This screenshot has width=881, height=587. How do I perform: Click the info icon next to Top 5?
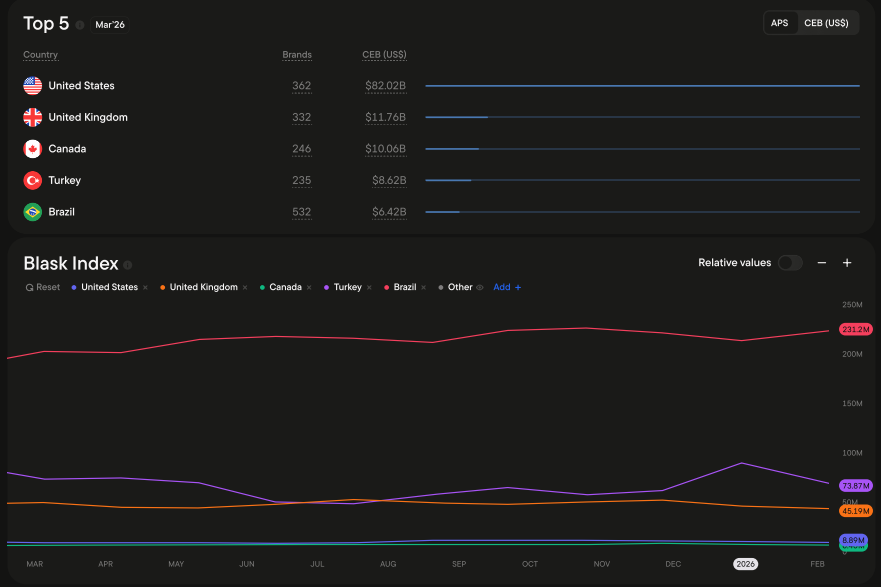coord(80,25)
